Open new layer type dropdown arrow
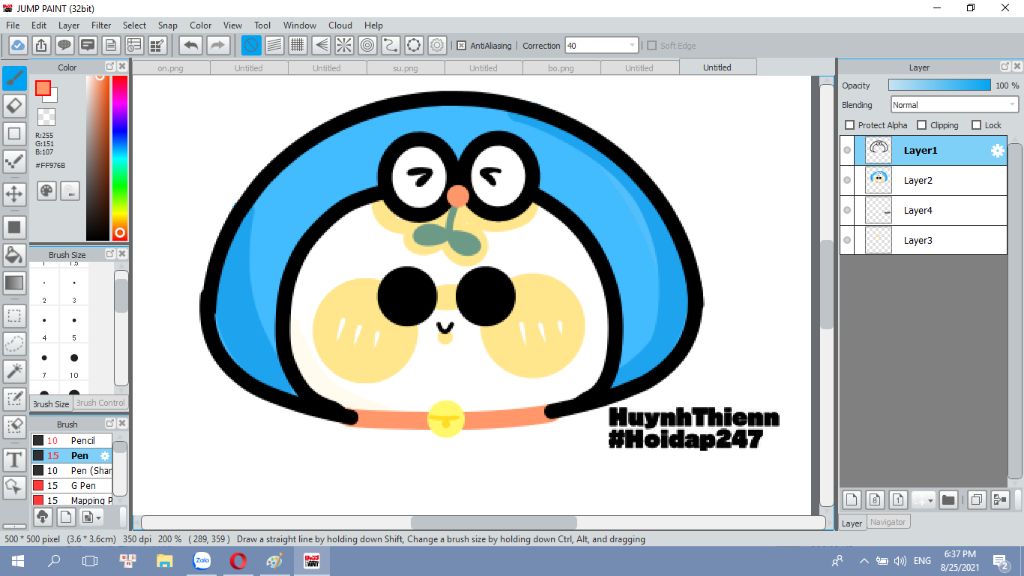 click(x=930, y=501)
